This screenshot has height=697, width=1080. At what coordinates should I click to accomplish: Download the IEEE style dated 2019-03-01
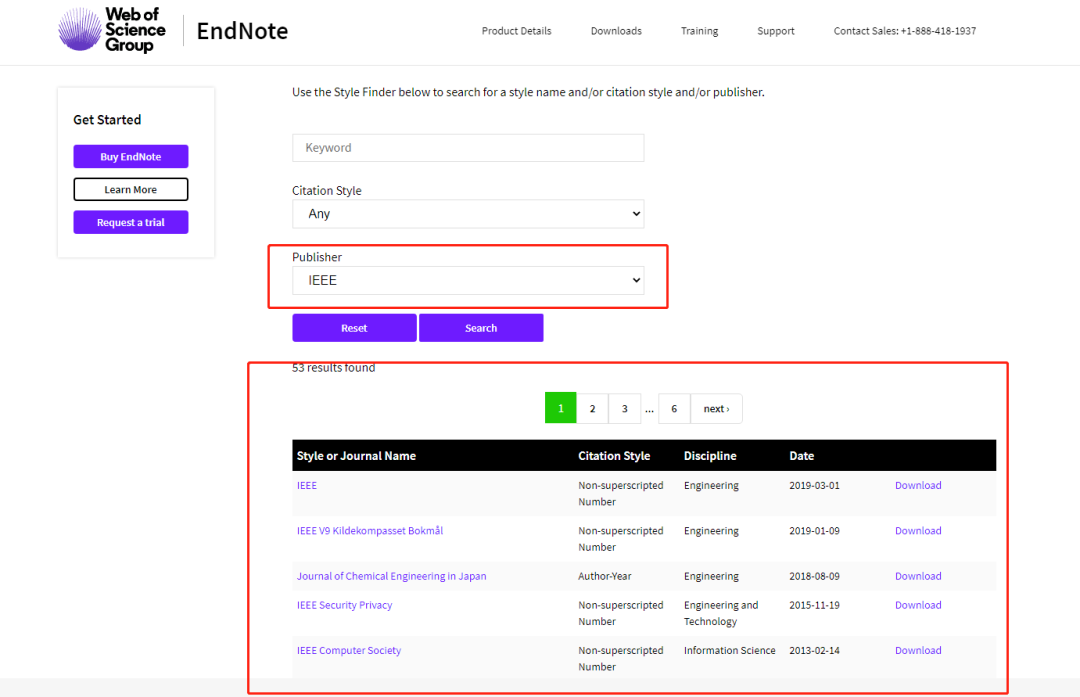point(918,486)
